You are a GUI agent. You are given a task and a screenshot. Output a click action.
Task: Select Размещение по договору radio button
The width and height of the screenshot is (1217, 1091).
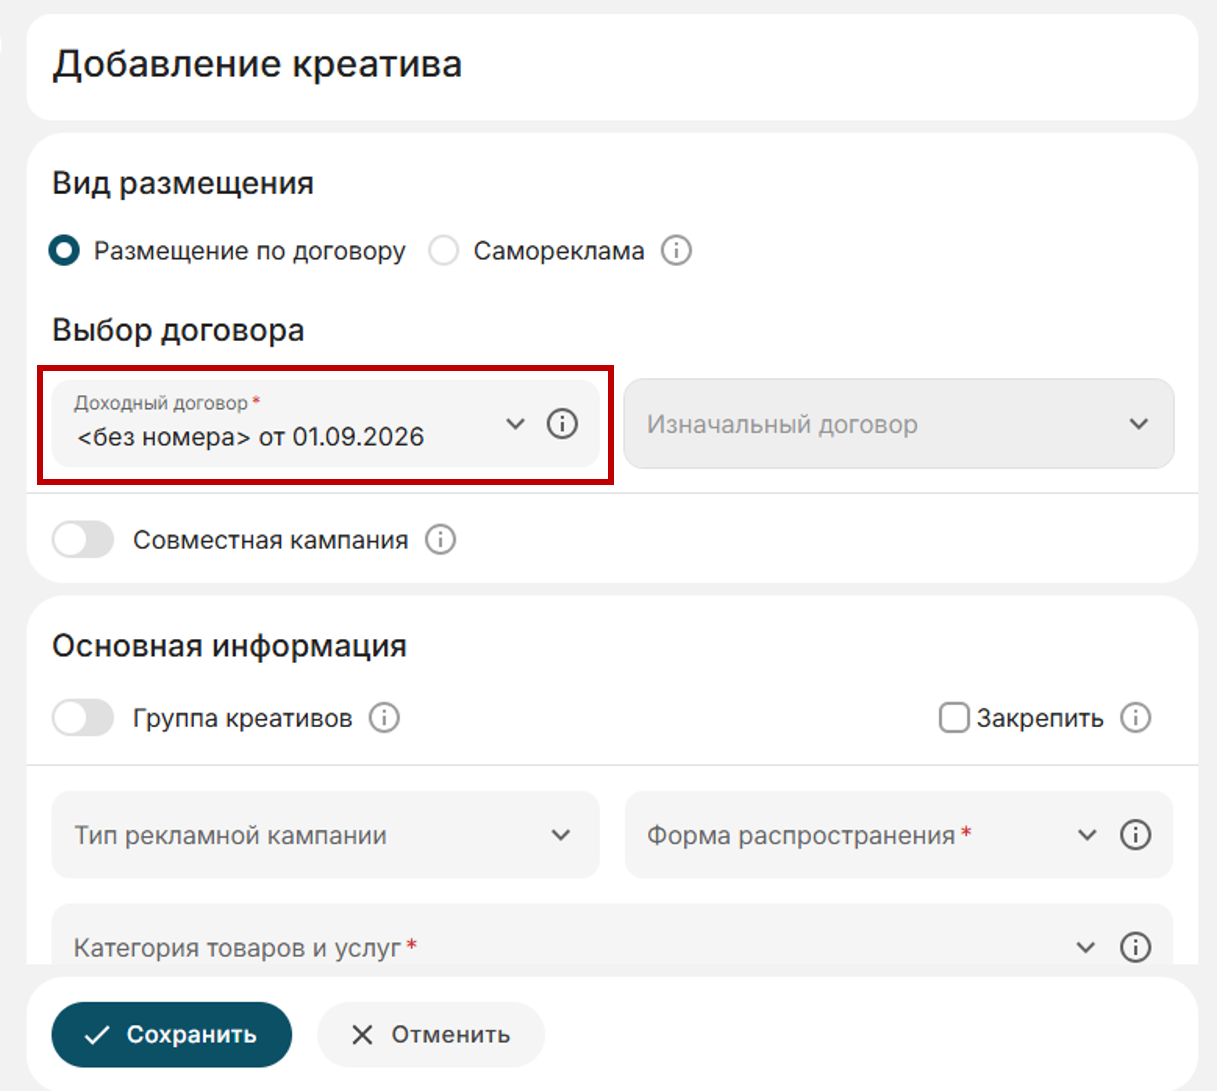pos(64,250)
